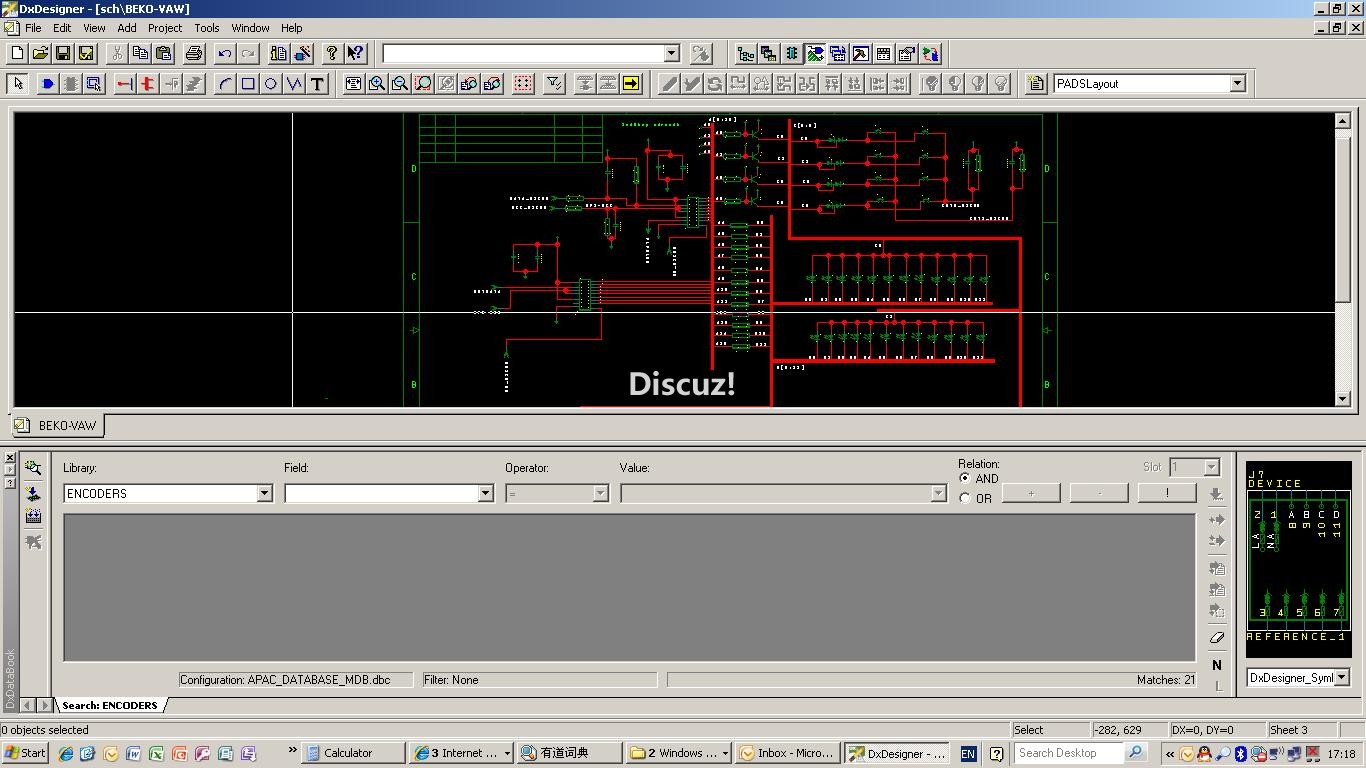The height and width of the screenshot is (768, 1366).
Task: Click the Print icon in toolbar
Action: click(x=194, y=53)
